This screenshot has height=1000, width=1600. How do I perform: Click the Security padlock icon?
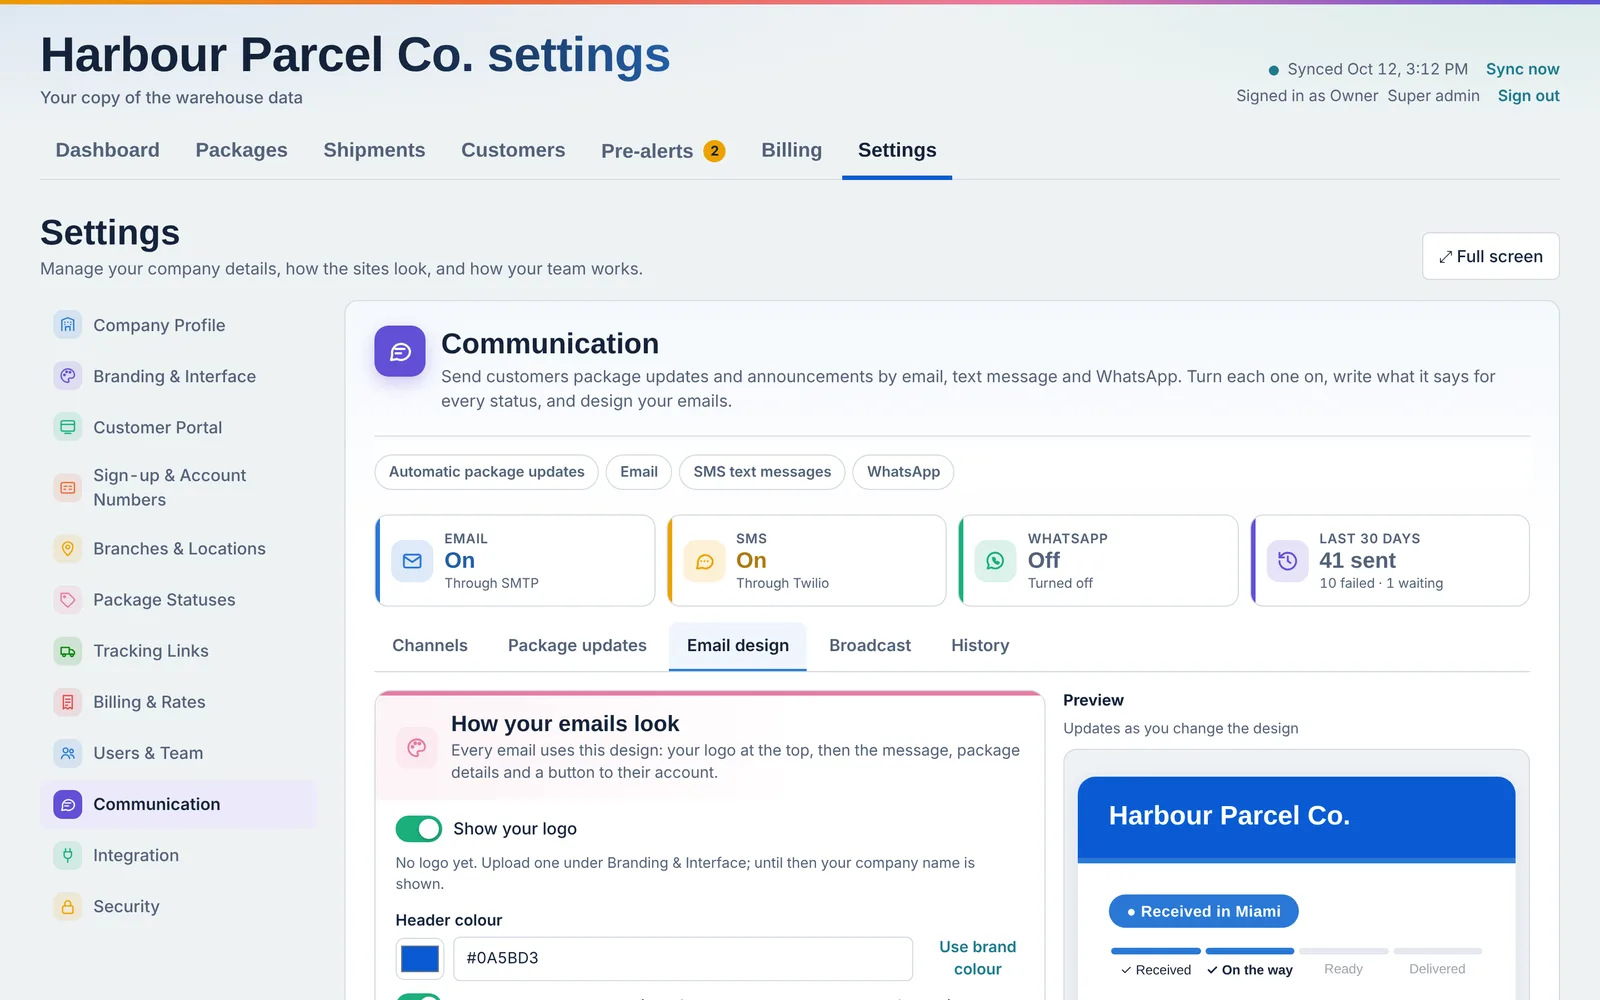(68, 907)
